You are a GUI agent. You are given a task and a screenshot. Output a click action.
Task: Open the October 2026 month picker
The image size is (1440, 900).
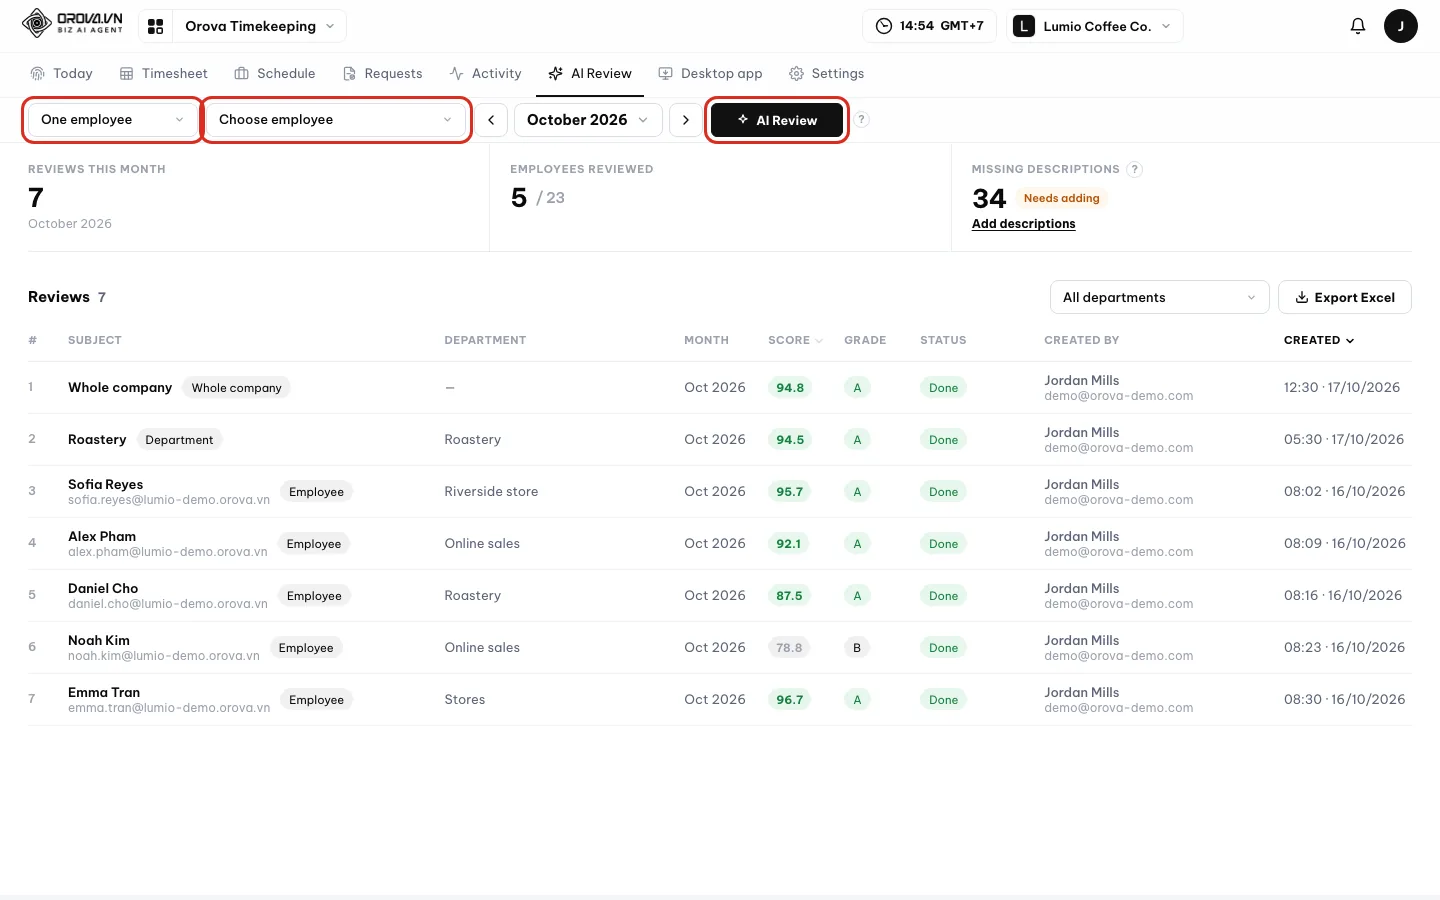[x=588, y=120]
